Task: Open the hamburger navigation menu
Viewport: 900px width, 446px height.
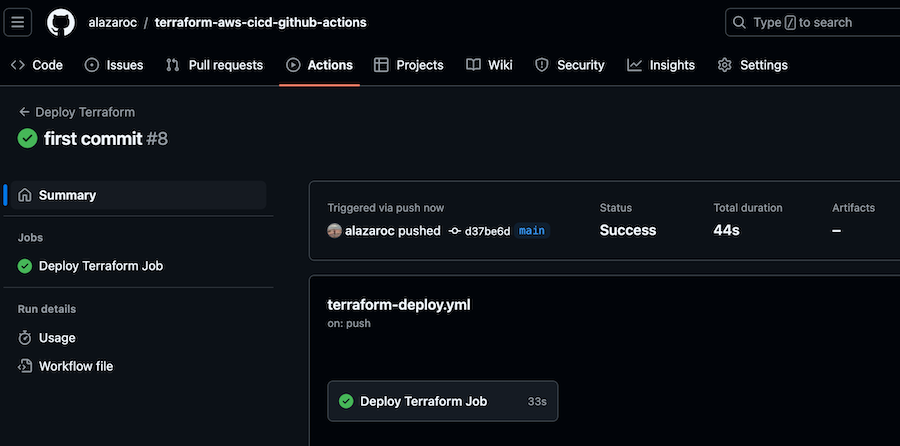Action: pos(18,22)
